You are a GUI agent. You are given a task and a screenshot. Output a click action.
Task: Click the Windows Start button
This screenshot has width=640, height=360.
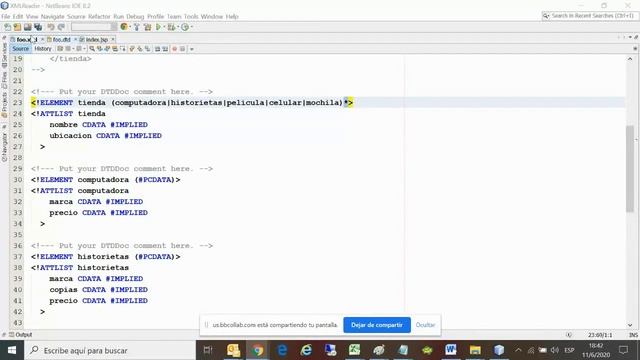point(12,350)
